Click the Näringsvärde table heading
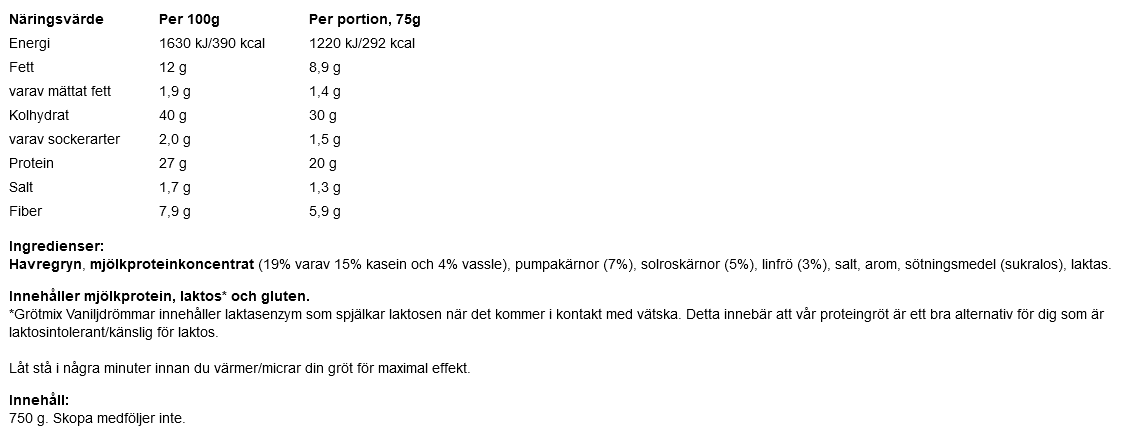Image resolution: width=1124 pixels, height=436 pixels. coord(56,20)
